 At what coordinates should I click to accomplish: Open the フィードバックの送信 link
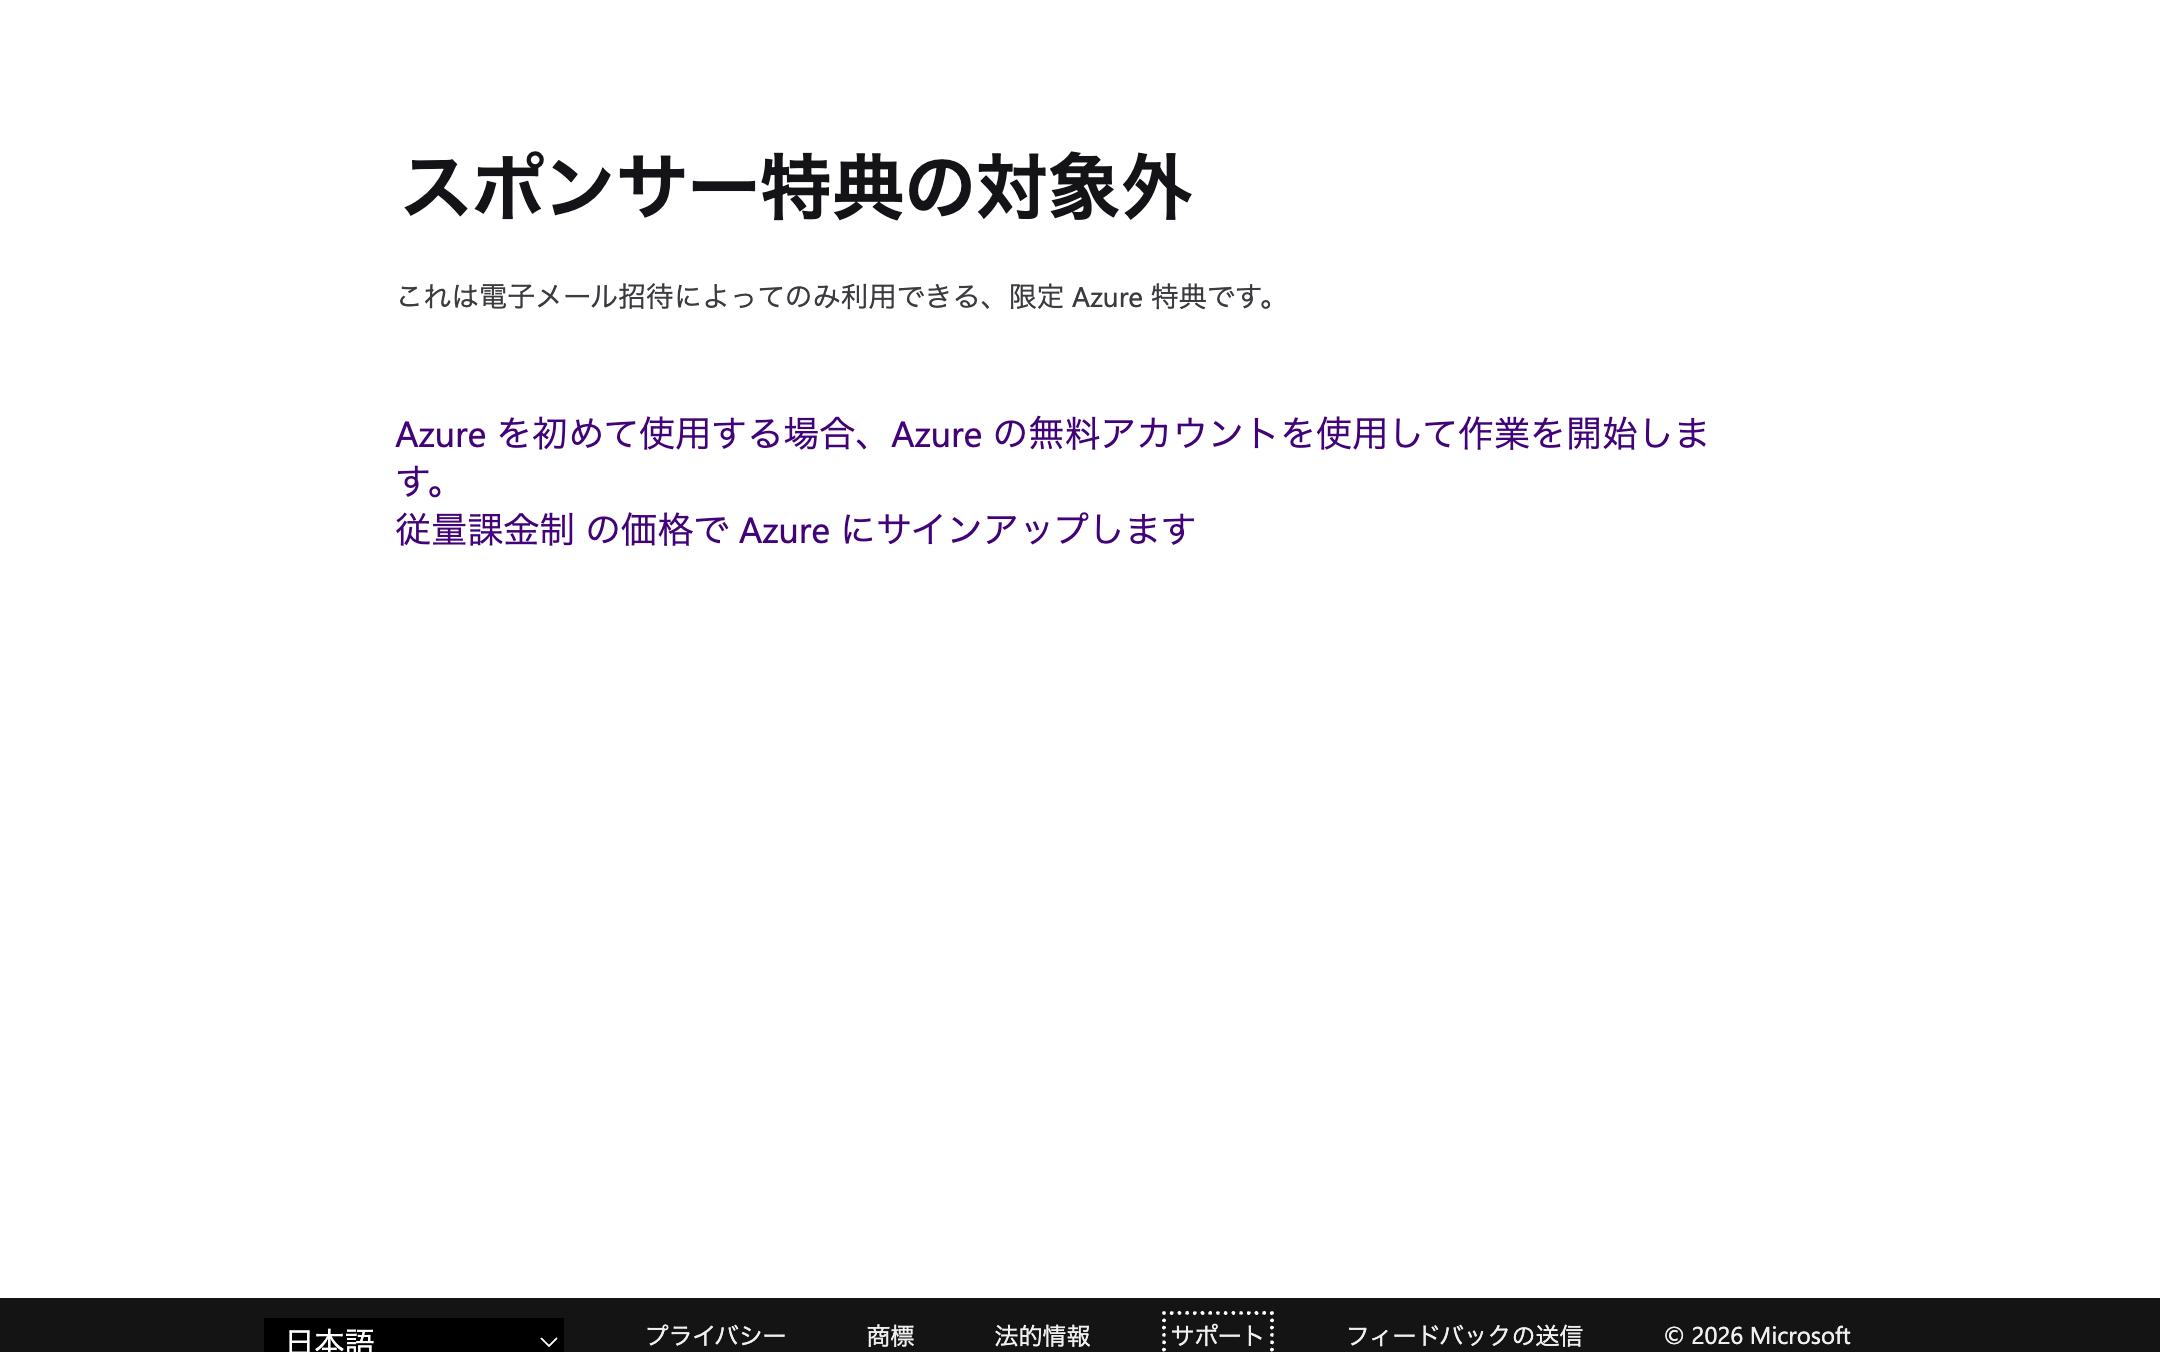[x=1464, y=1335]
